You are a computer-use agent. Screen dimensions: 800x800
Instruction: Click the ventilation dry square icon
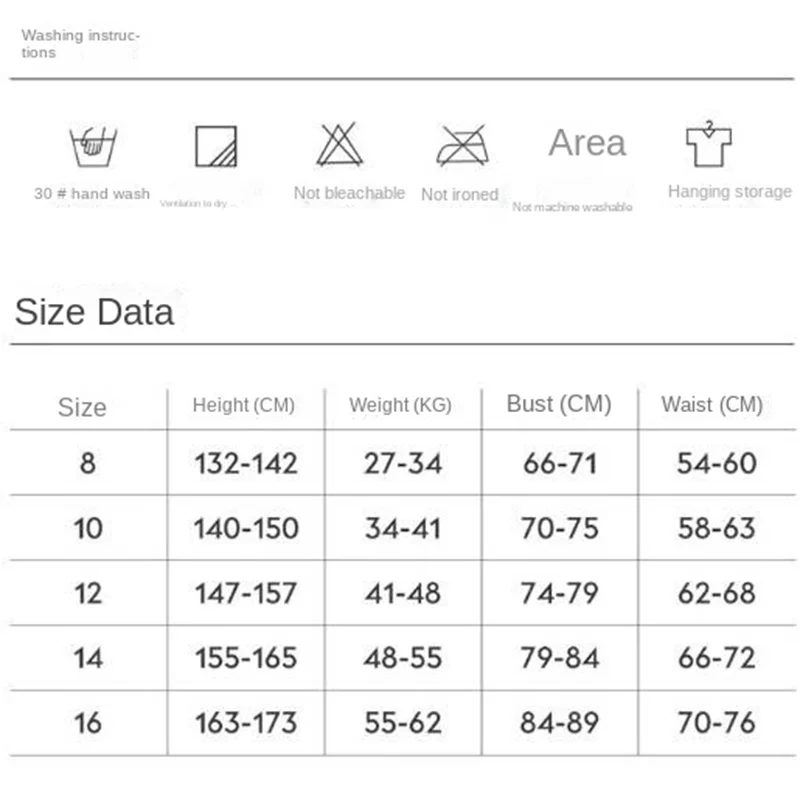tap(216, 146)
